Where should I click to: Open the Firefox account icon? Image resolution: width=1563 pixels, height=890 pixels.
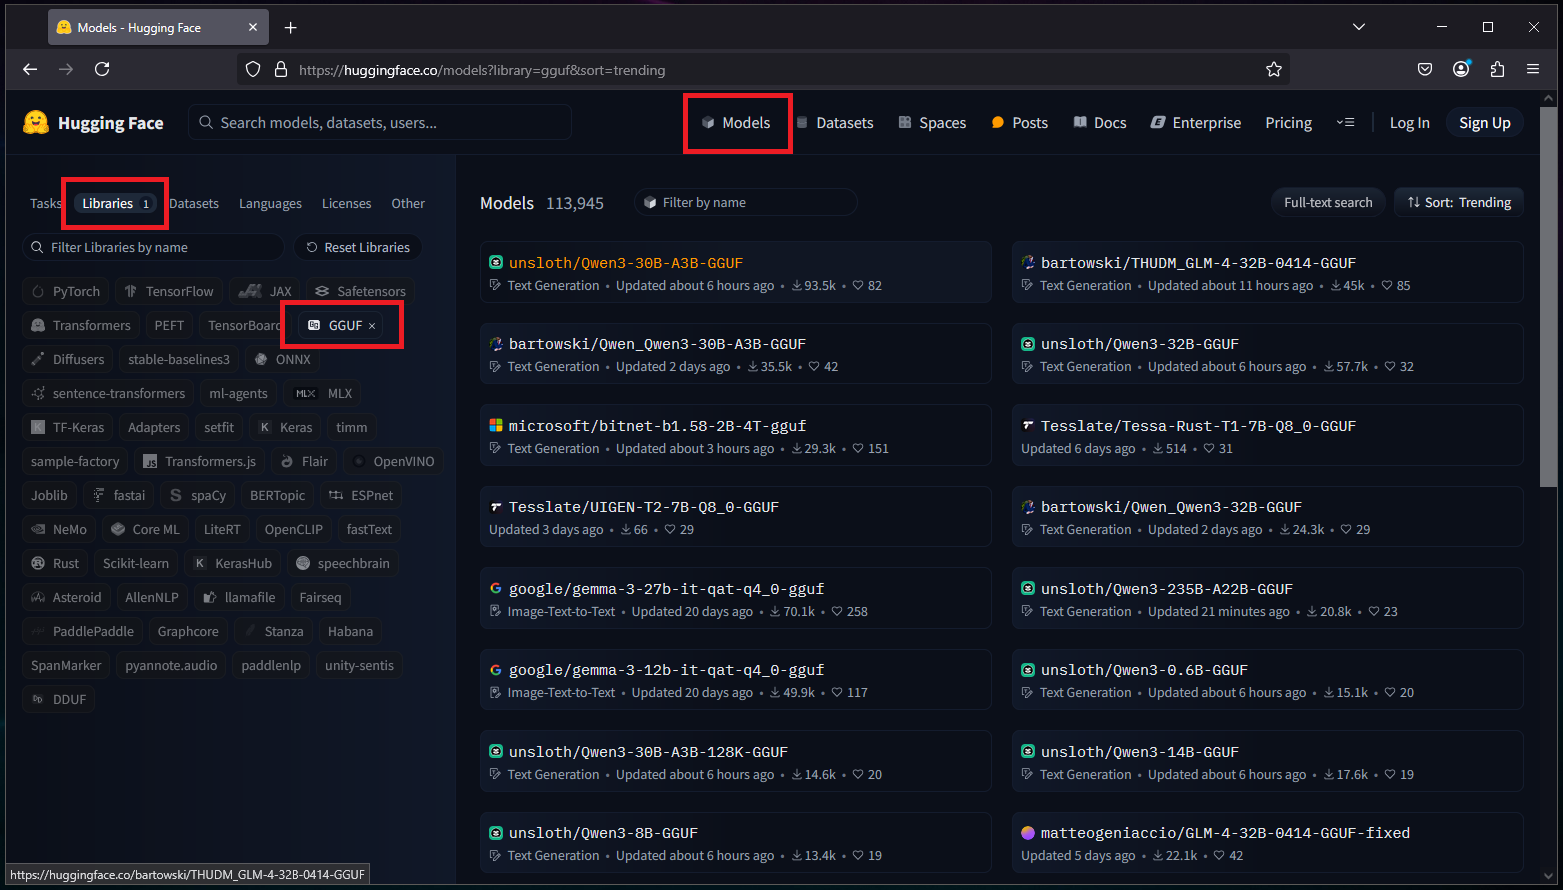pyautogui.click(x=1461, y=69)
